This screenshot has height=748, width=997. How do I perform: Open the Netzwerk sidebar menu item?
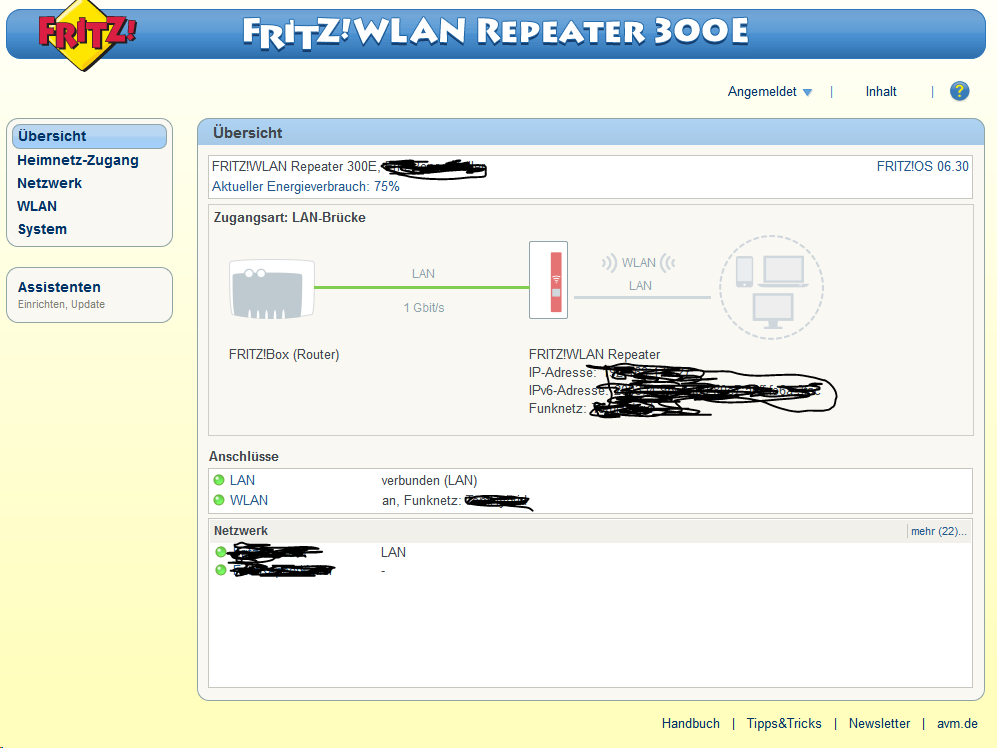pyautogui.click(x=50, y=183)
